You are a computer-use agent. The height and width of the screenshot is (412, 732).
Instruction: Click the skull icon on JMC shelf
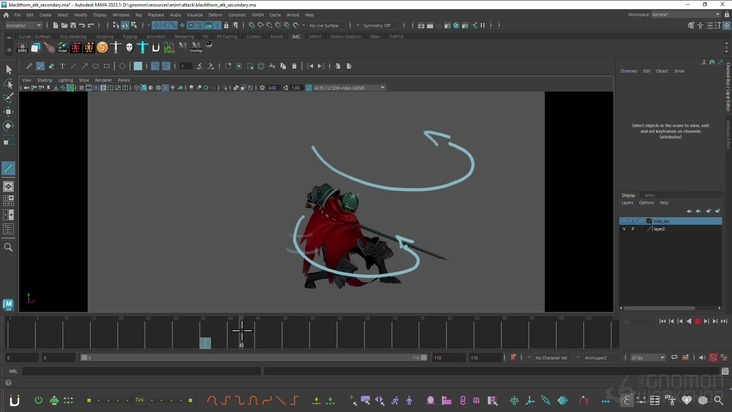pyautogui.click(x=129, y=47)
